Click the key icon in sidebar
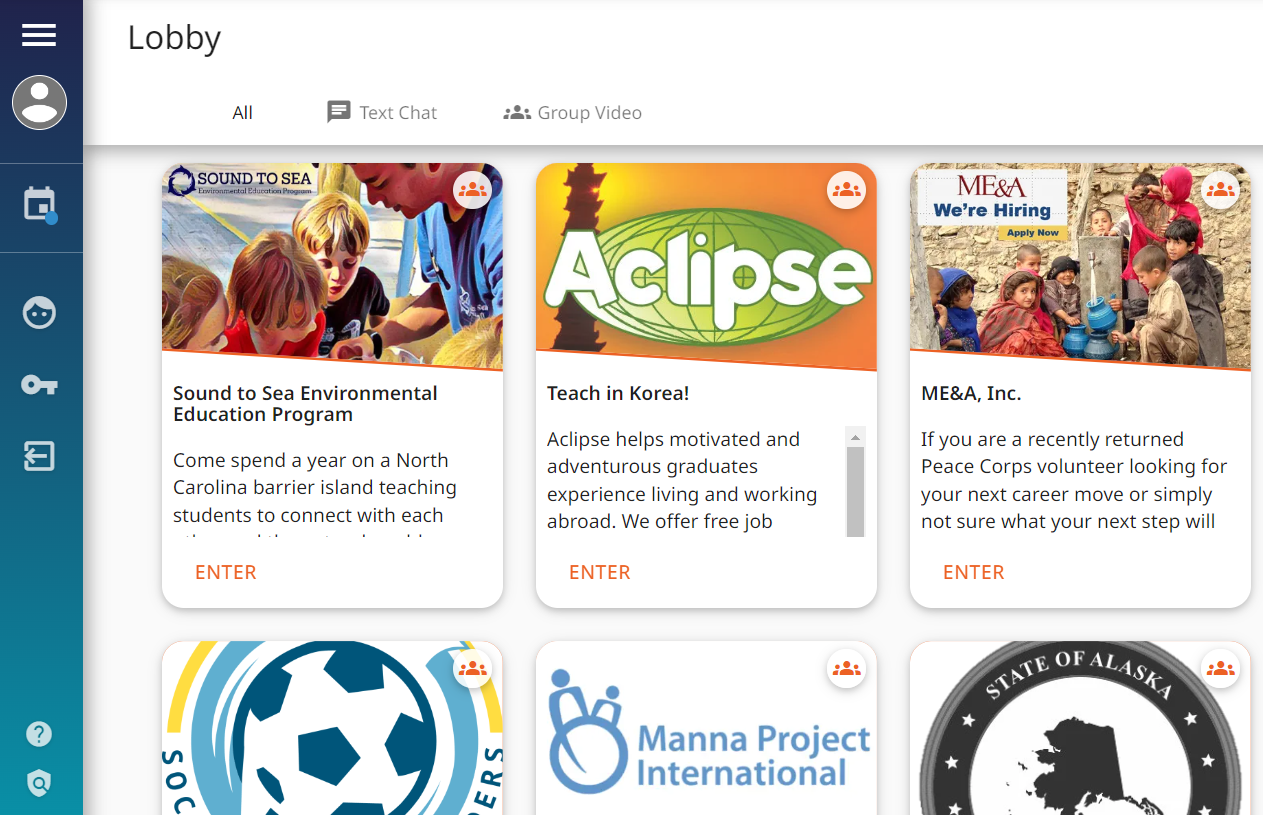Viewport: 1263px width, 815px height. click(x=39, y=384)
